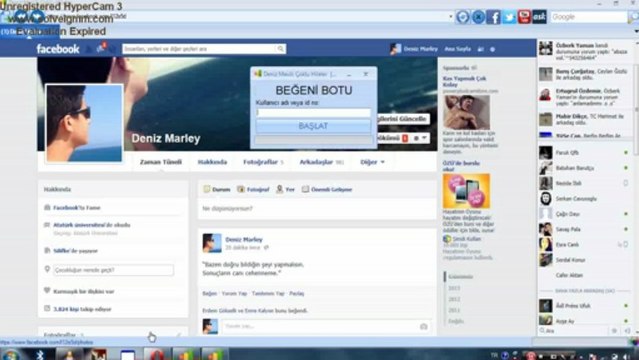639x360 pixels.
Task: Click the privacy shortcuts icon next to Ana Sayfa
Action: pos(481,49)
